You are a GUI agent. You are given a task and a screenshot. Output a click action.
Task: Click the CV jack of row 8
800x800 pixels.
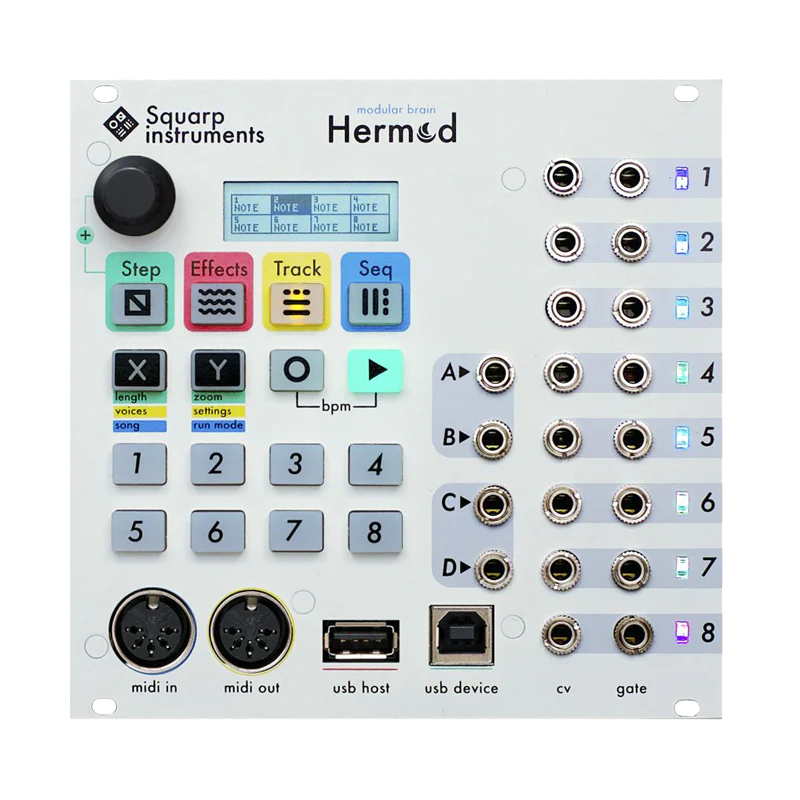pos(561,634)
